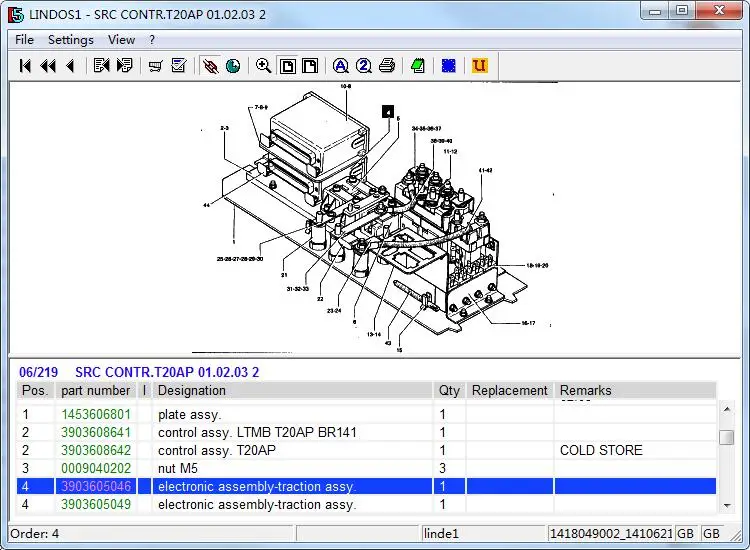Open the View menu

coord(121,40)
